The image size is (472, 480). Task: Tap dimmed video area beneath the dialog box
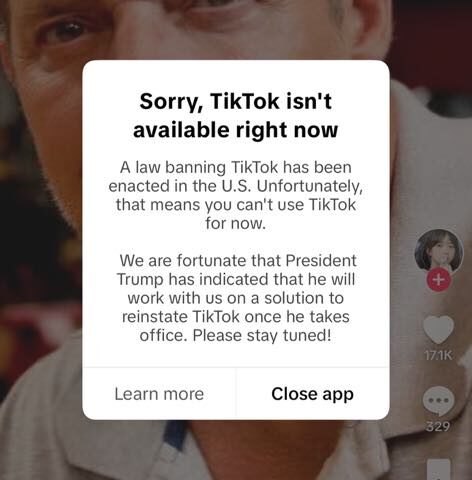tap(236, 450)
